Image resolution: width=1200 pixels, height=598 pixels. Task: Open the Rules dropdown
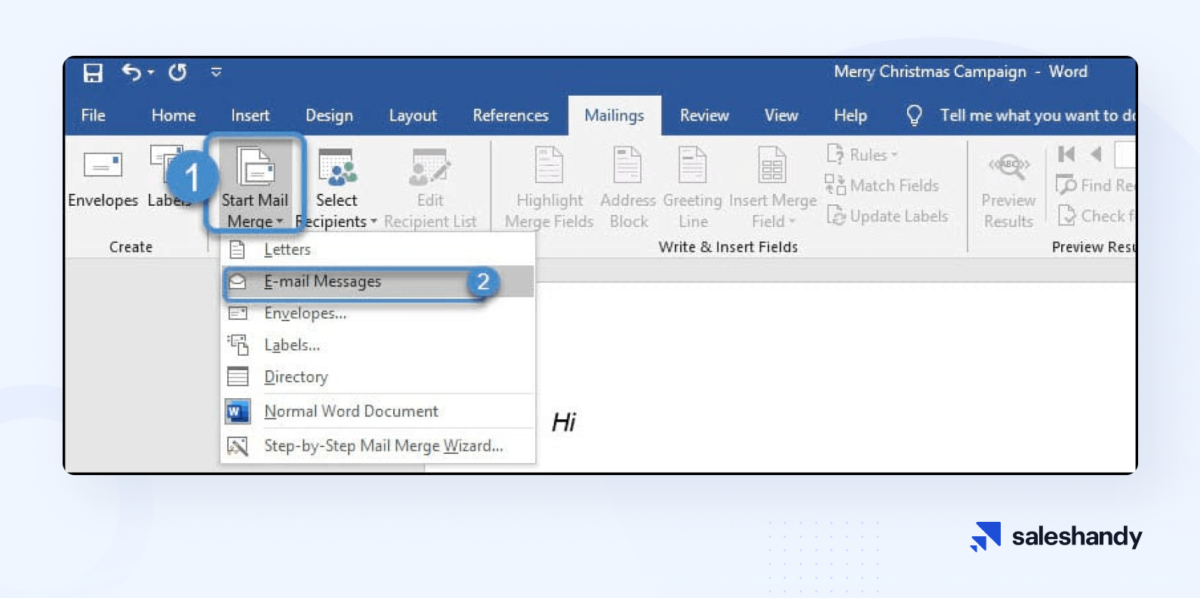(x=862, y=155)
